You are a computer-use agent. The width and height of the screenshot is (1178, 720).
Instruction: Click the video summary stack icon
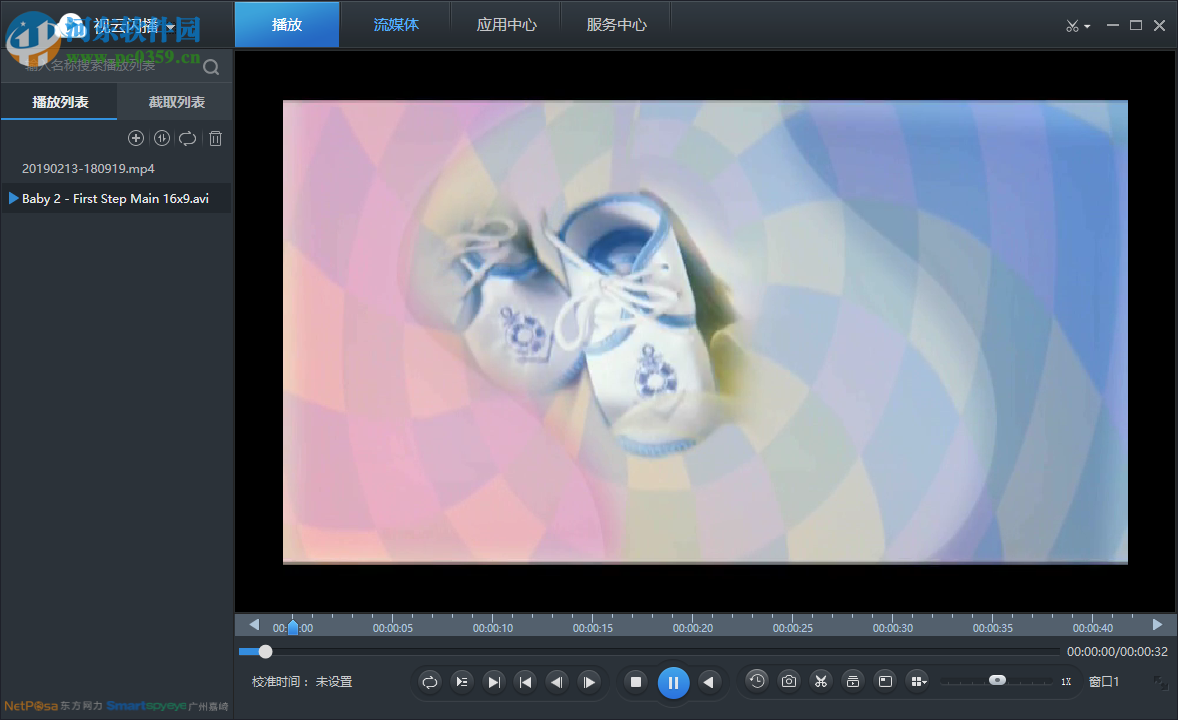pyautogui.click(x=853, y=681)
